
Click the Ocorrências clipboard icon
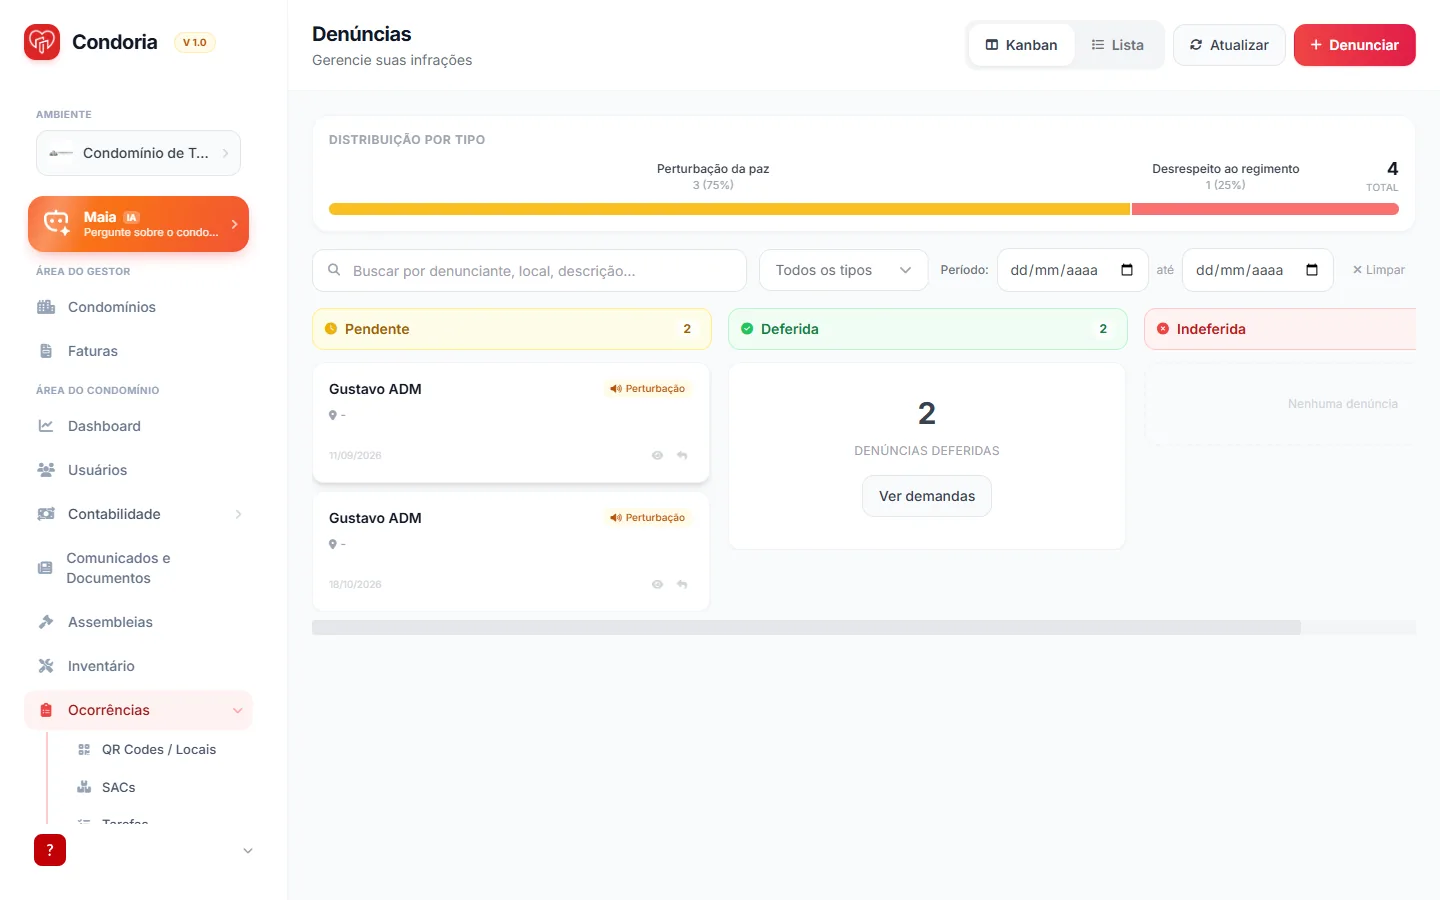[46, 710]
